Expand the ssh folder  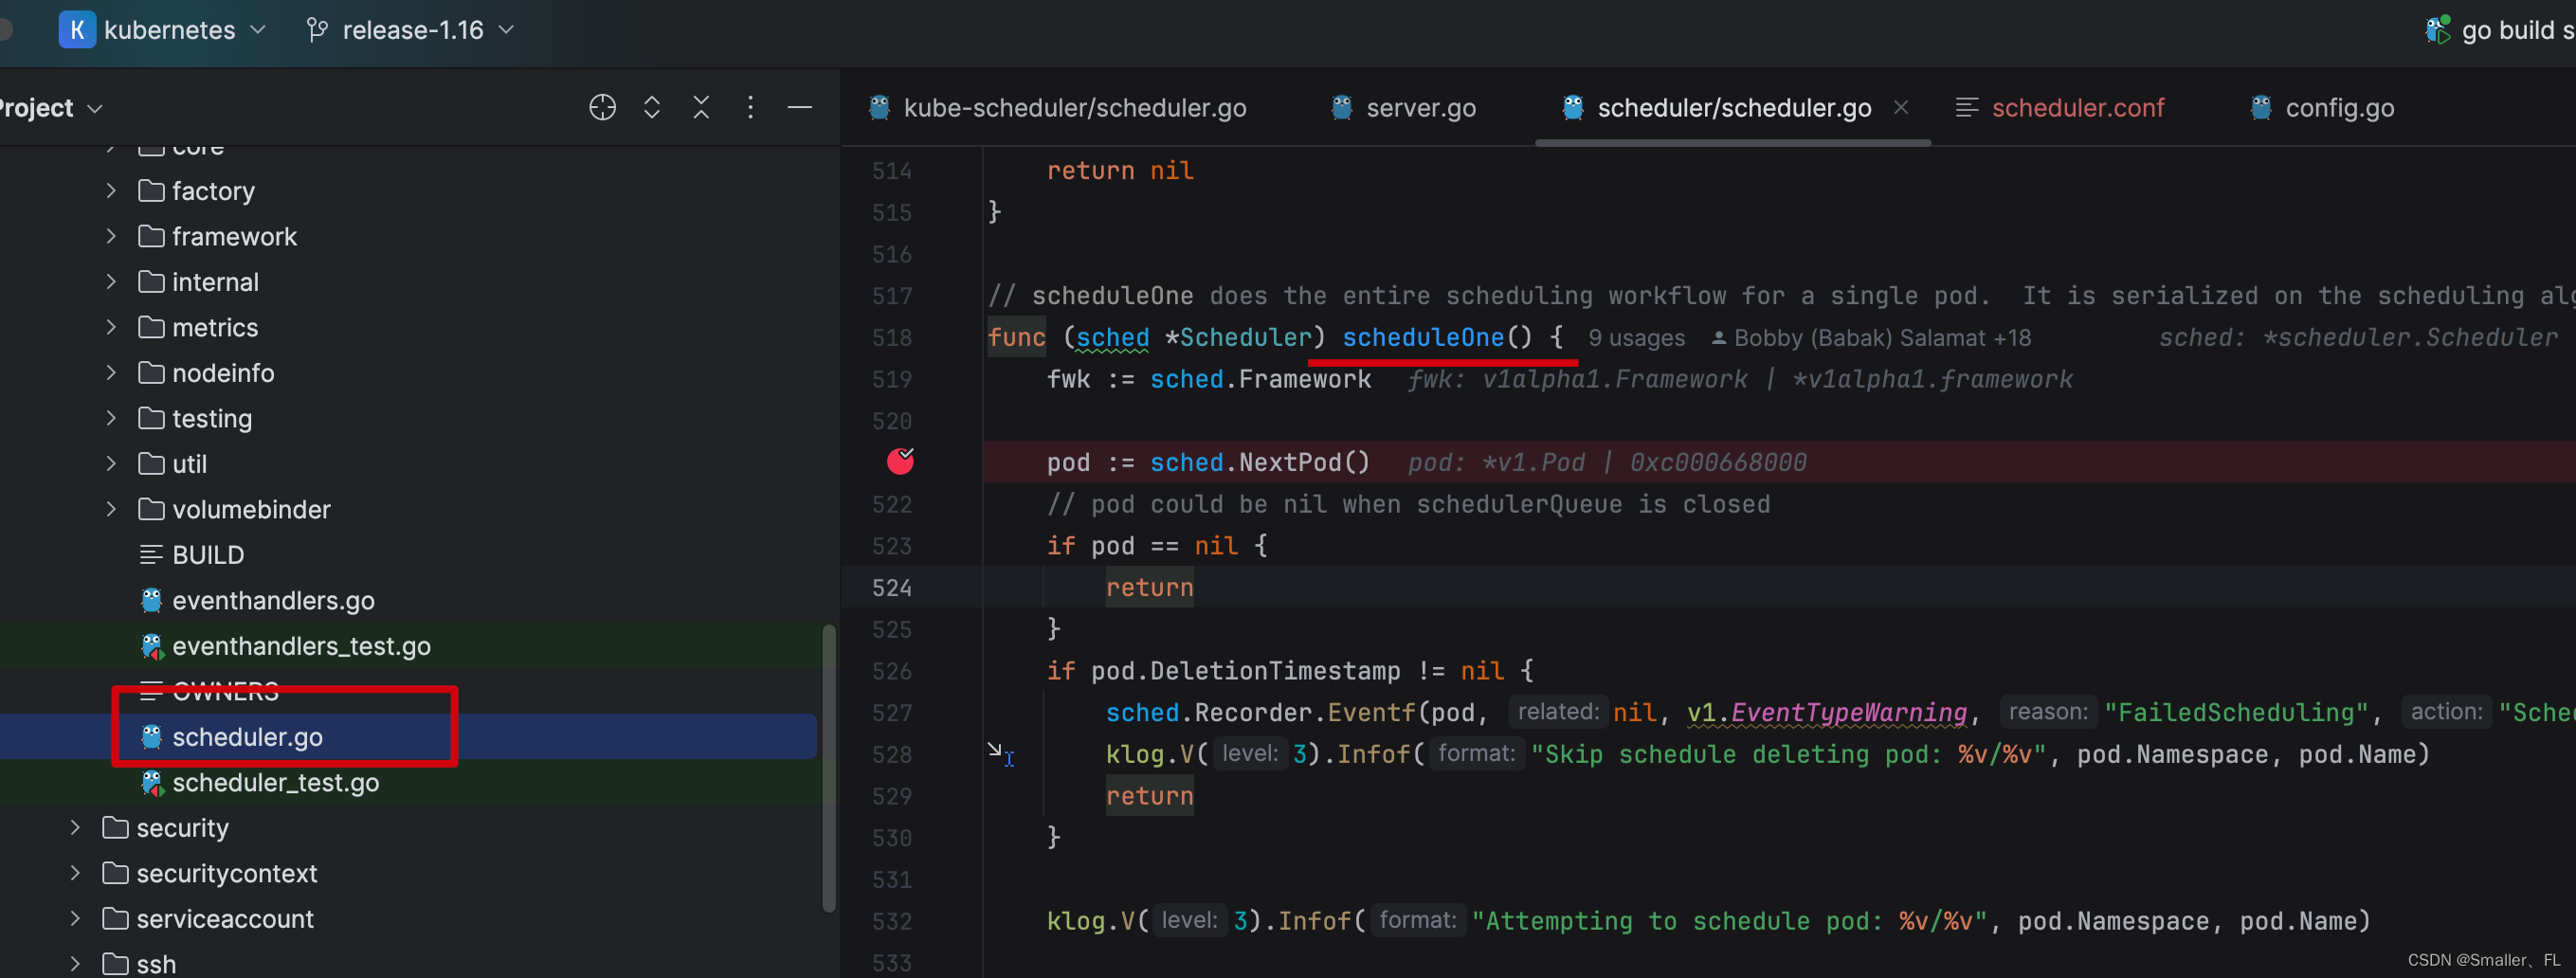pos(75,964)
